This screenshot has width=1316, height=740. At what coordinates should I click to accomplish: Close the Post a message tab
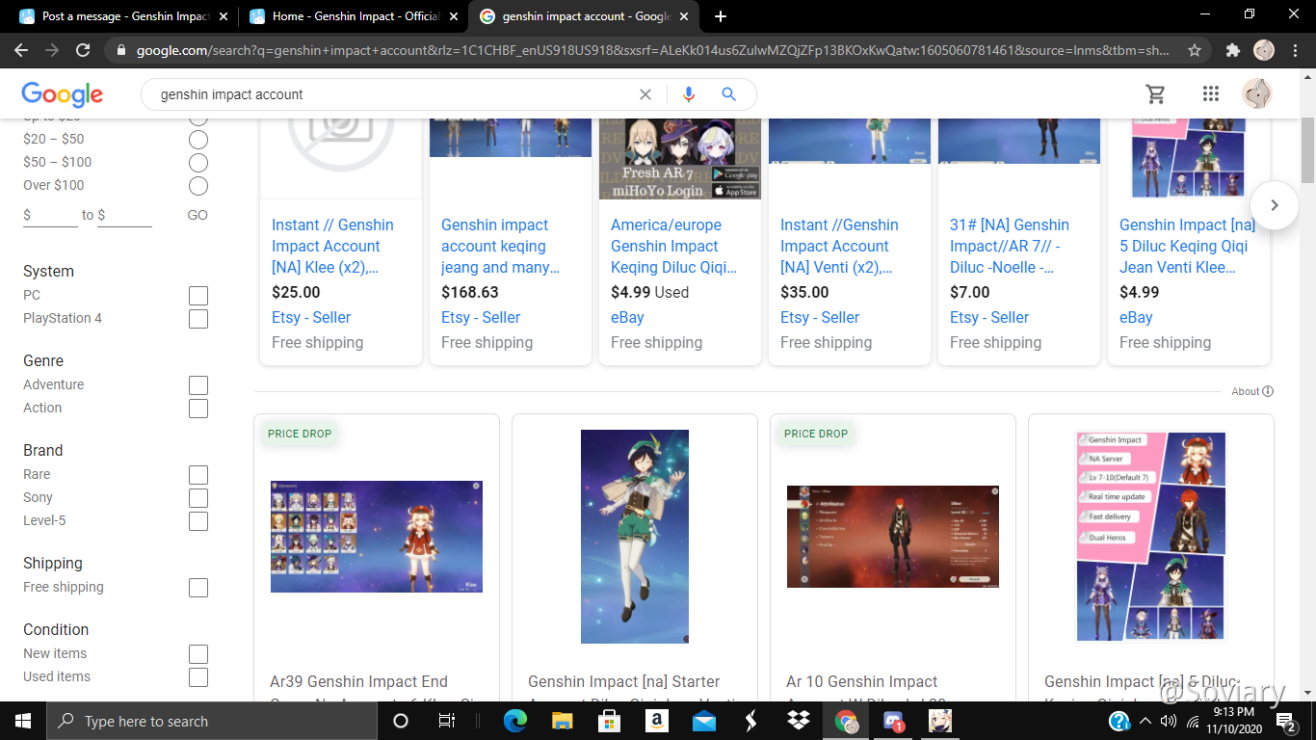pyautogui.click(x=222, y=16)
